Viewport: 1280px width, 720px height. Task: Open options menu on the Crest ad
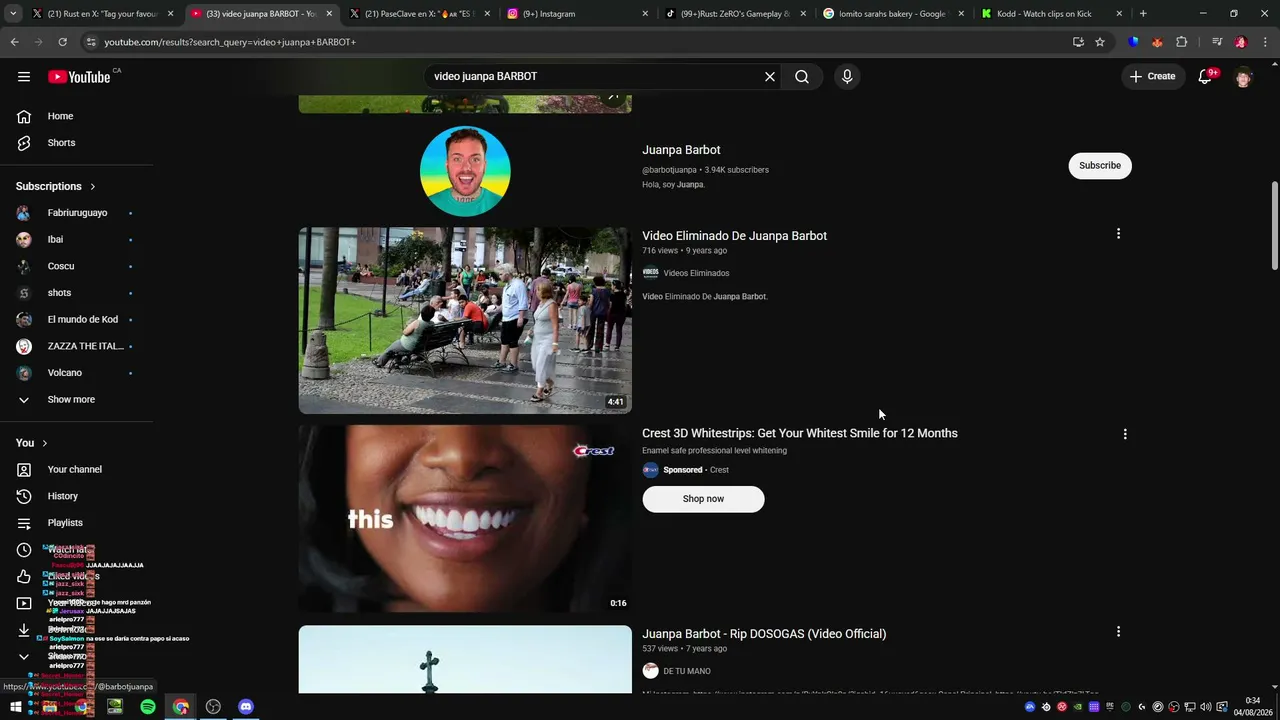1125,434
